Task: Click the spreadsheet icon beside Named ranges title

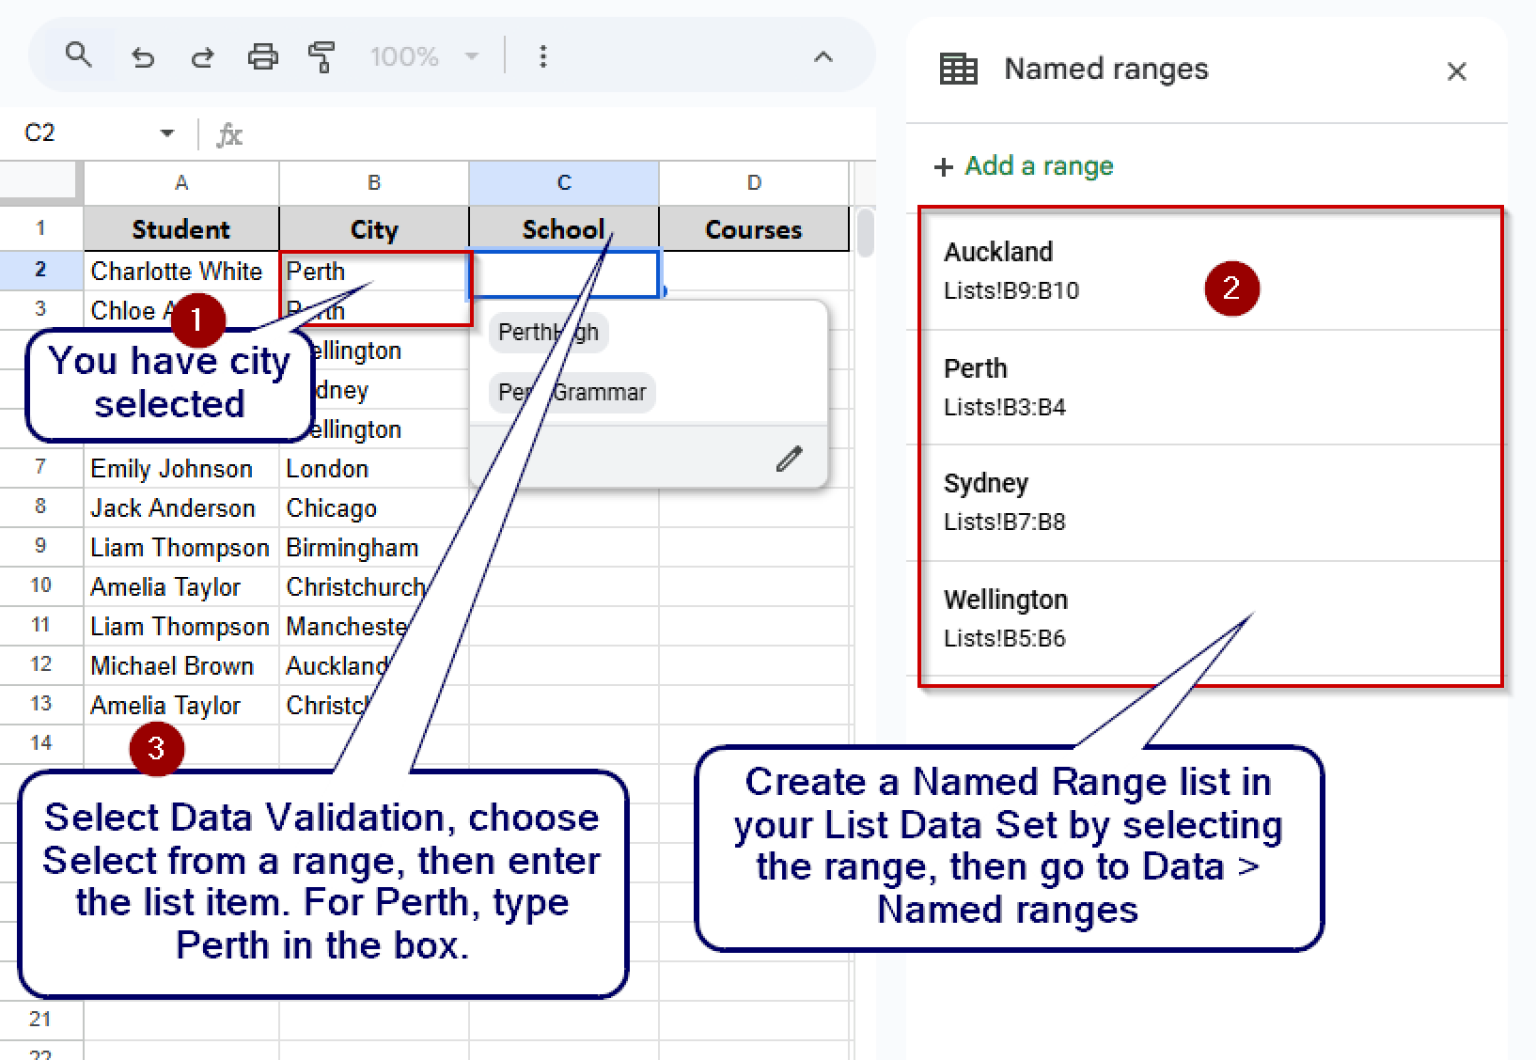Action: click(958, 69)
